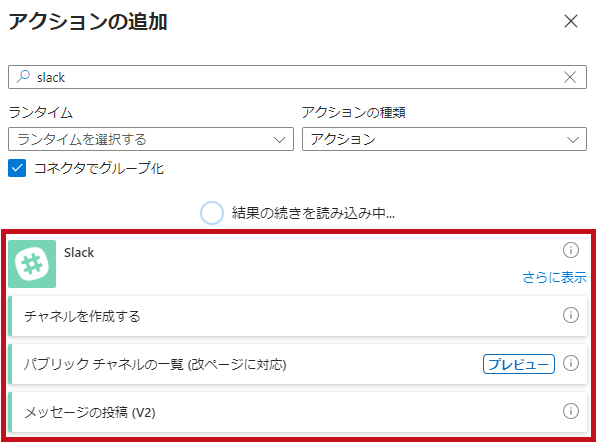
Task: Select メッセージの投稿 (V2) action
Action: pos(297,412)
